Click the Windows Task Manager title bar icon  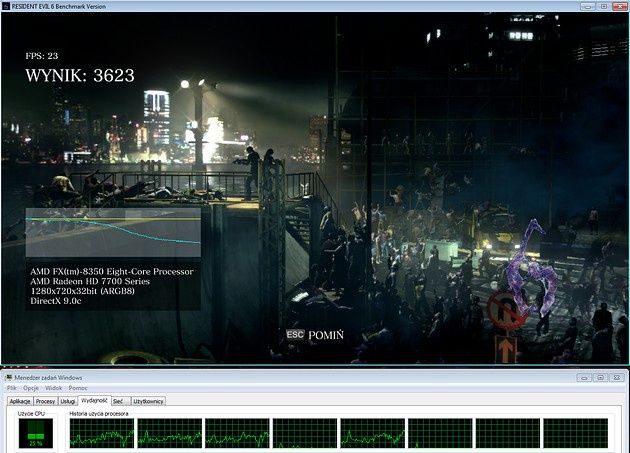8,377
